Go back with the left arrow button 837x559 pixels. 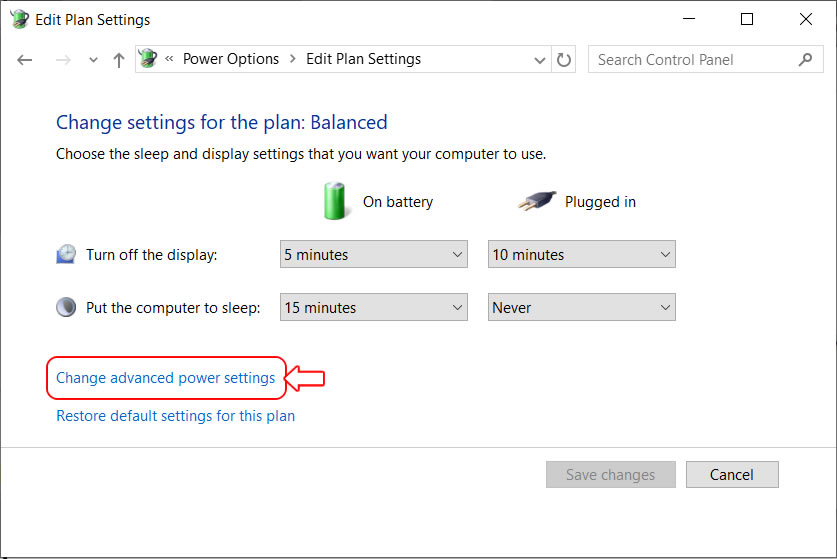(25, 60)
